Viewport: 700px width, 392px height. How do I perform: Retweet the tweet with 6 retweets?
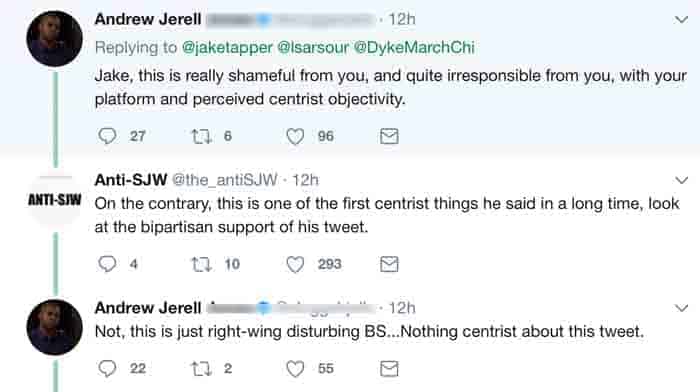pos(201,136)
